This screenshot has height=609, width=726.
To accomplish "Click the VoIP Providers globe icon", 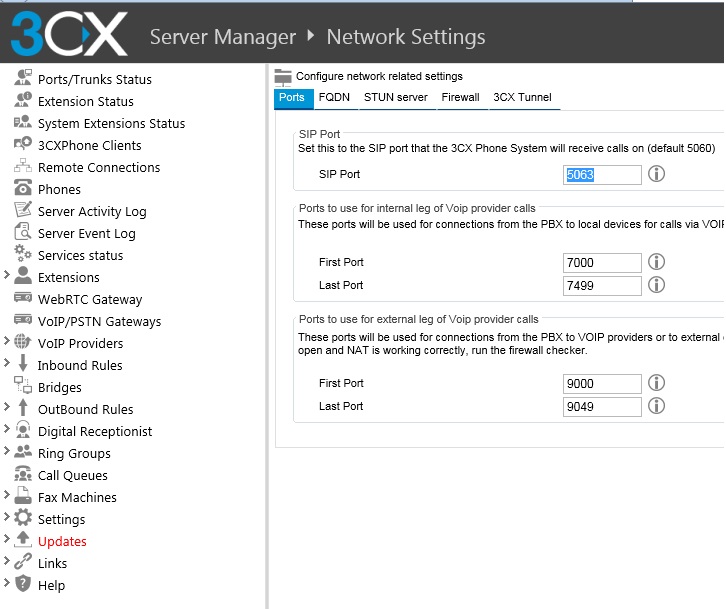I will [x=23, y=341].
